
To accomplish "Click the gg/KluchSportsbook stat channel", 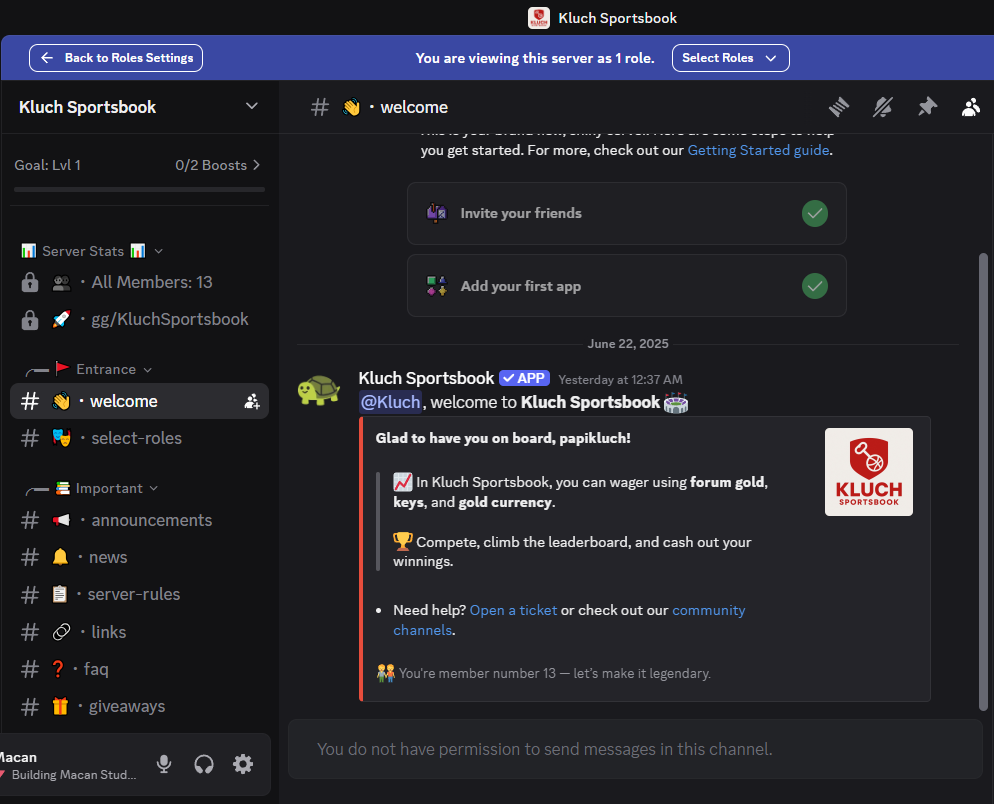I will pyautogui.click(x=139, y=320).
